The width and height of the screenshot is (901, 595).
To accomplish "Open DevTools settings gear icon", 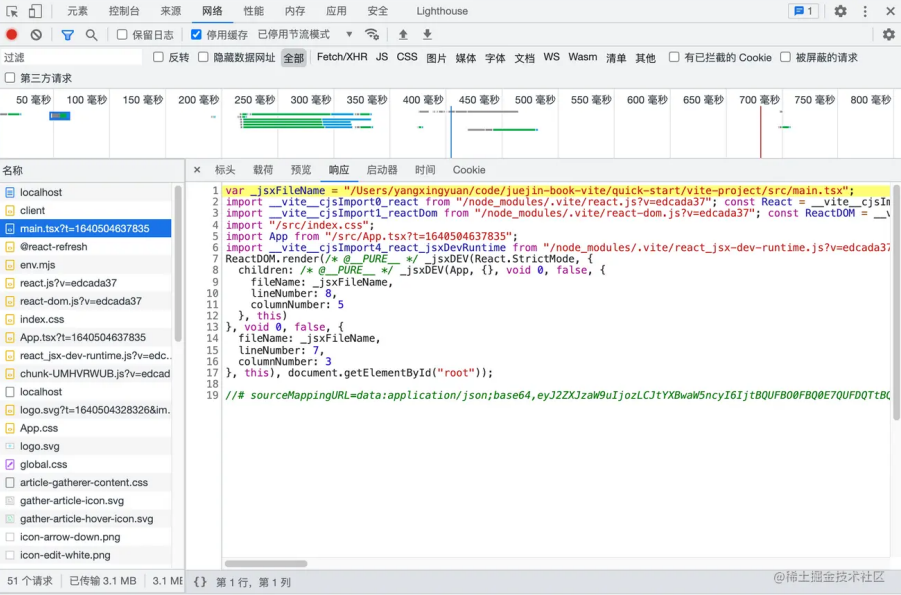I will coord(840,11).
